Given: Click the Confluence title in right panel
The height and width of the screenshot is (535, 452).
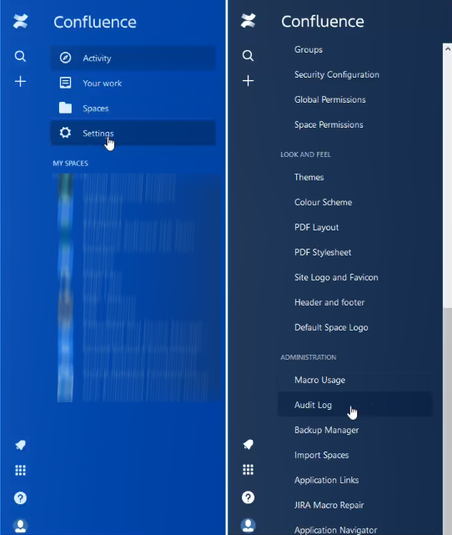Looking at the screenshot, I should pos(322,21).
